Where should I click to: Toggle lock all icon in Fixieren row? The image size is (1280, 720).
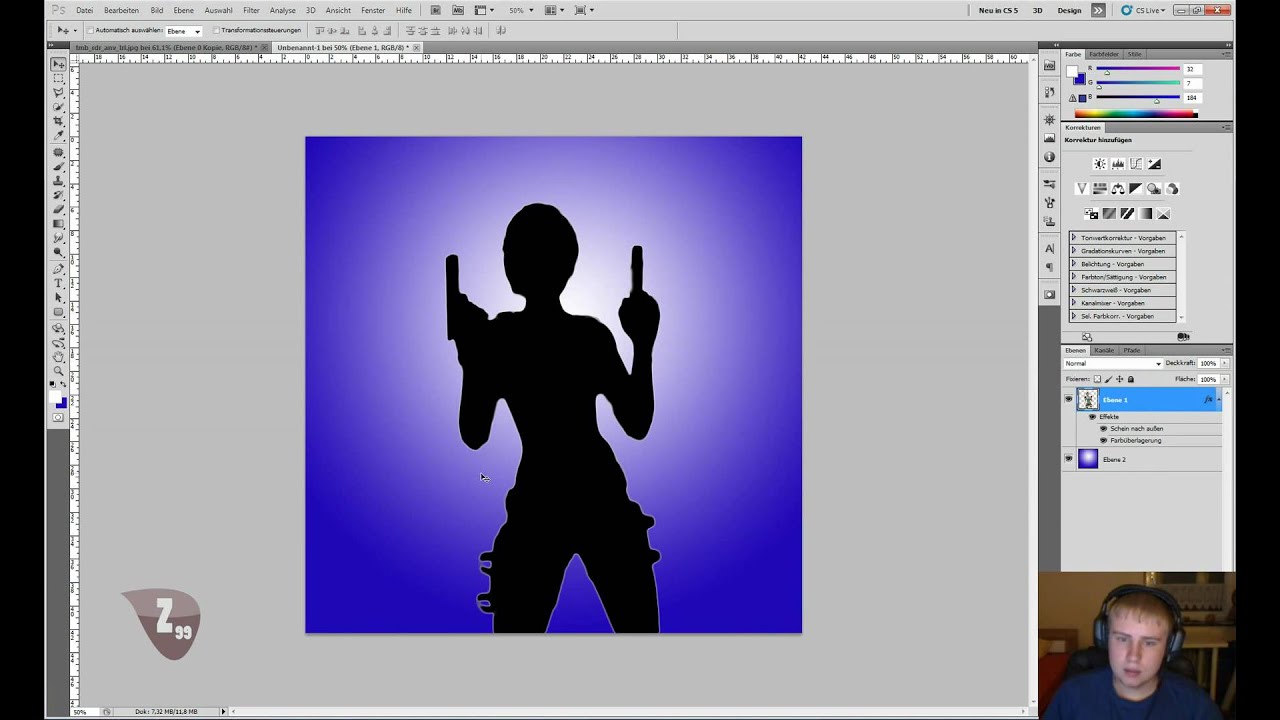pyautogui.click(x=1131, y=379)
